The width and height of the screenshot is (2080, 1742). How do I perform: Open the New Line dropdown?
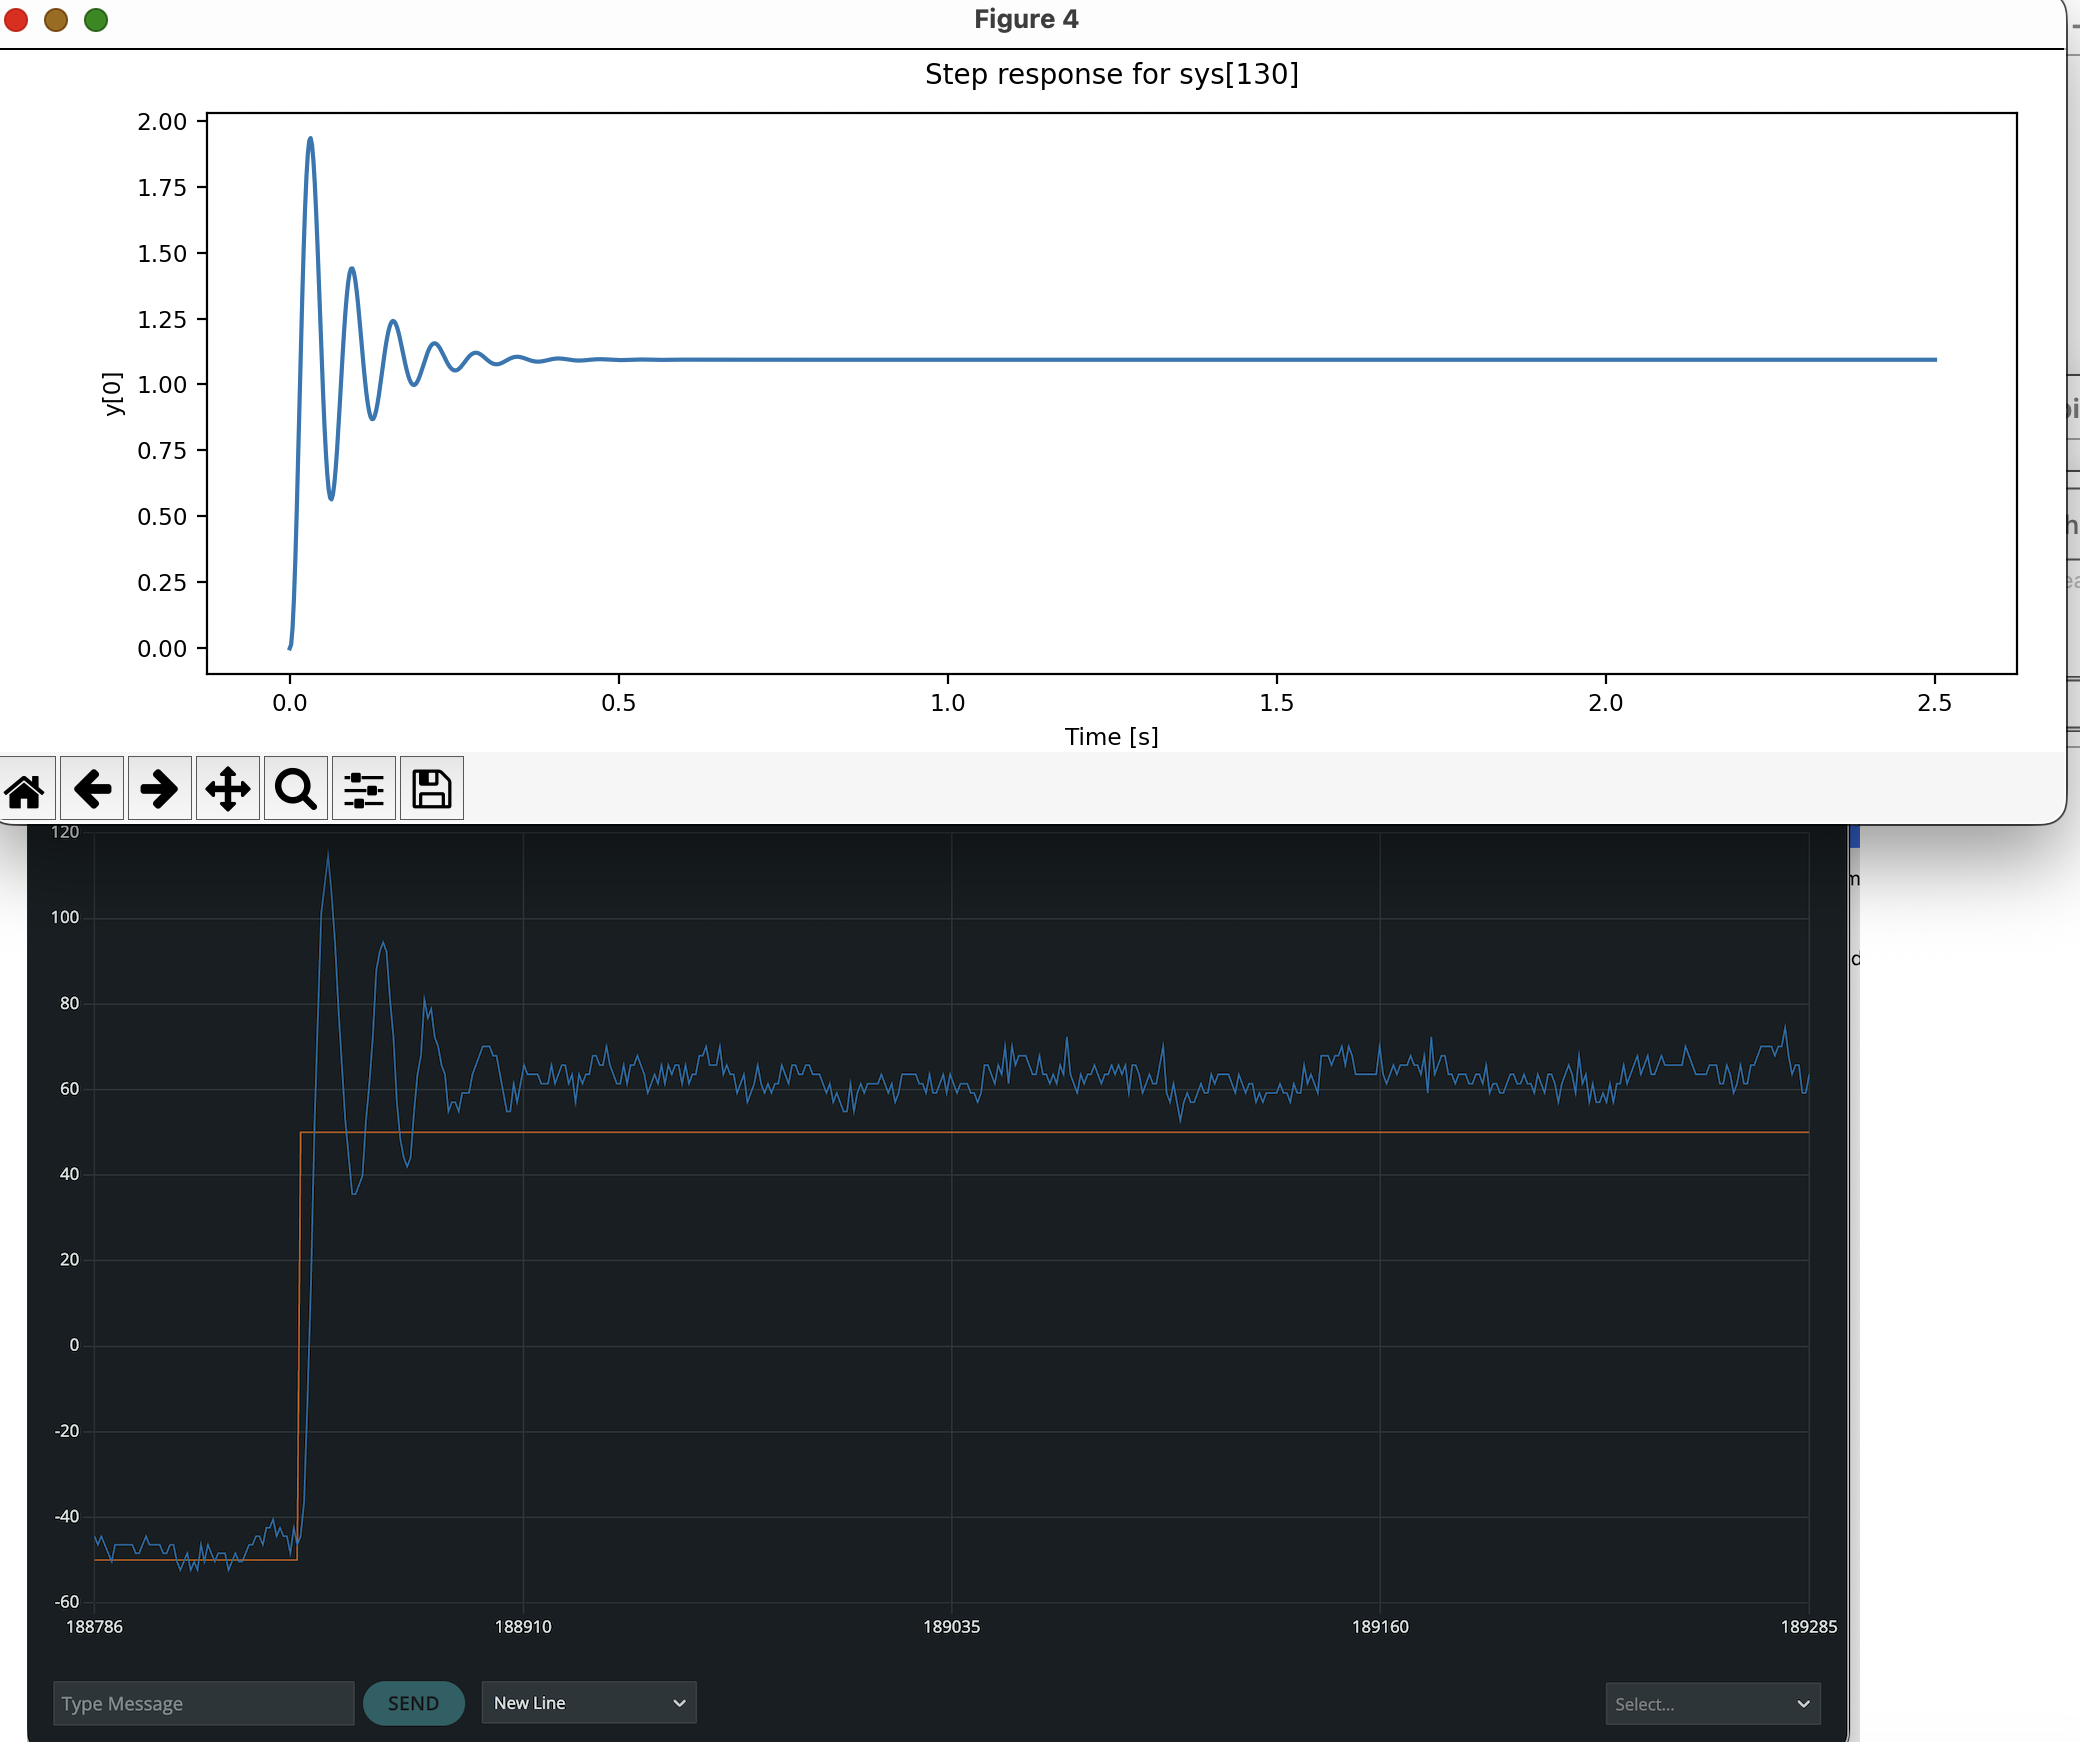tap(588, 1703)
